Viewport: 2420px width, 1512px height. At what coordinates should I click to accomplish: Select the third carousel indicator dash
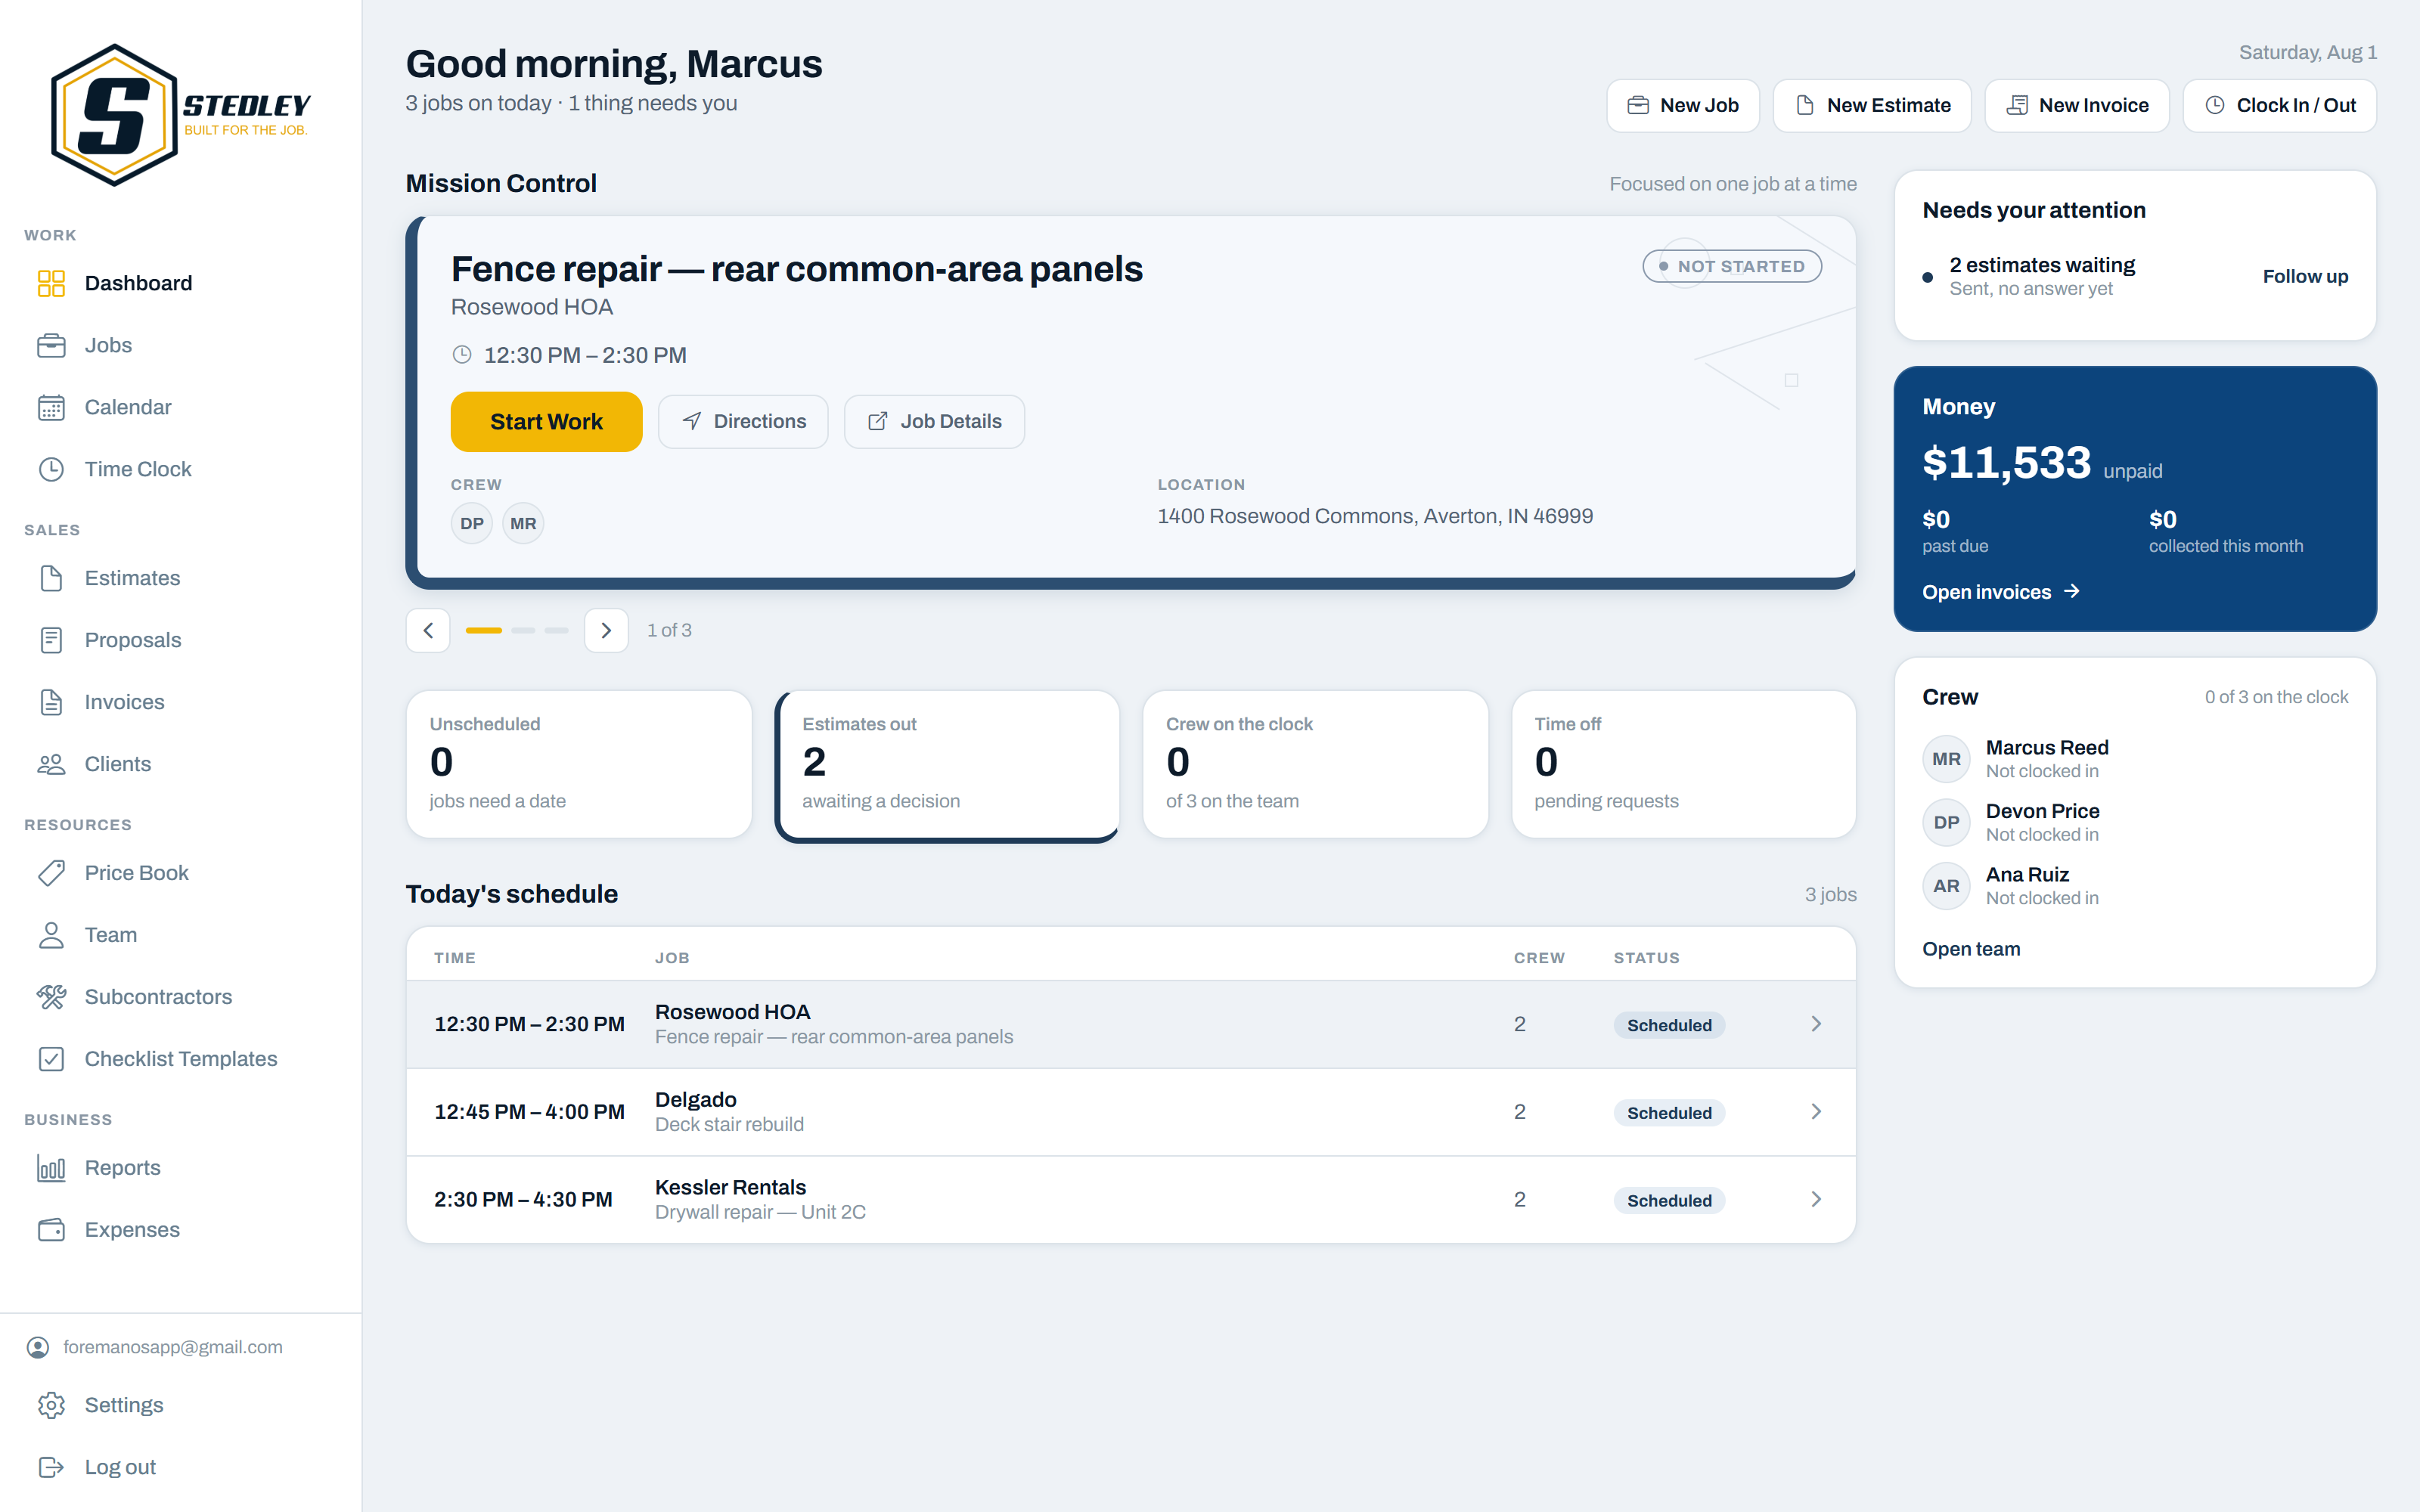pos(557,630)
